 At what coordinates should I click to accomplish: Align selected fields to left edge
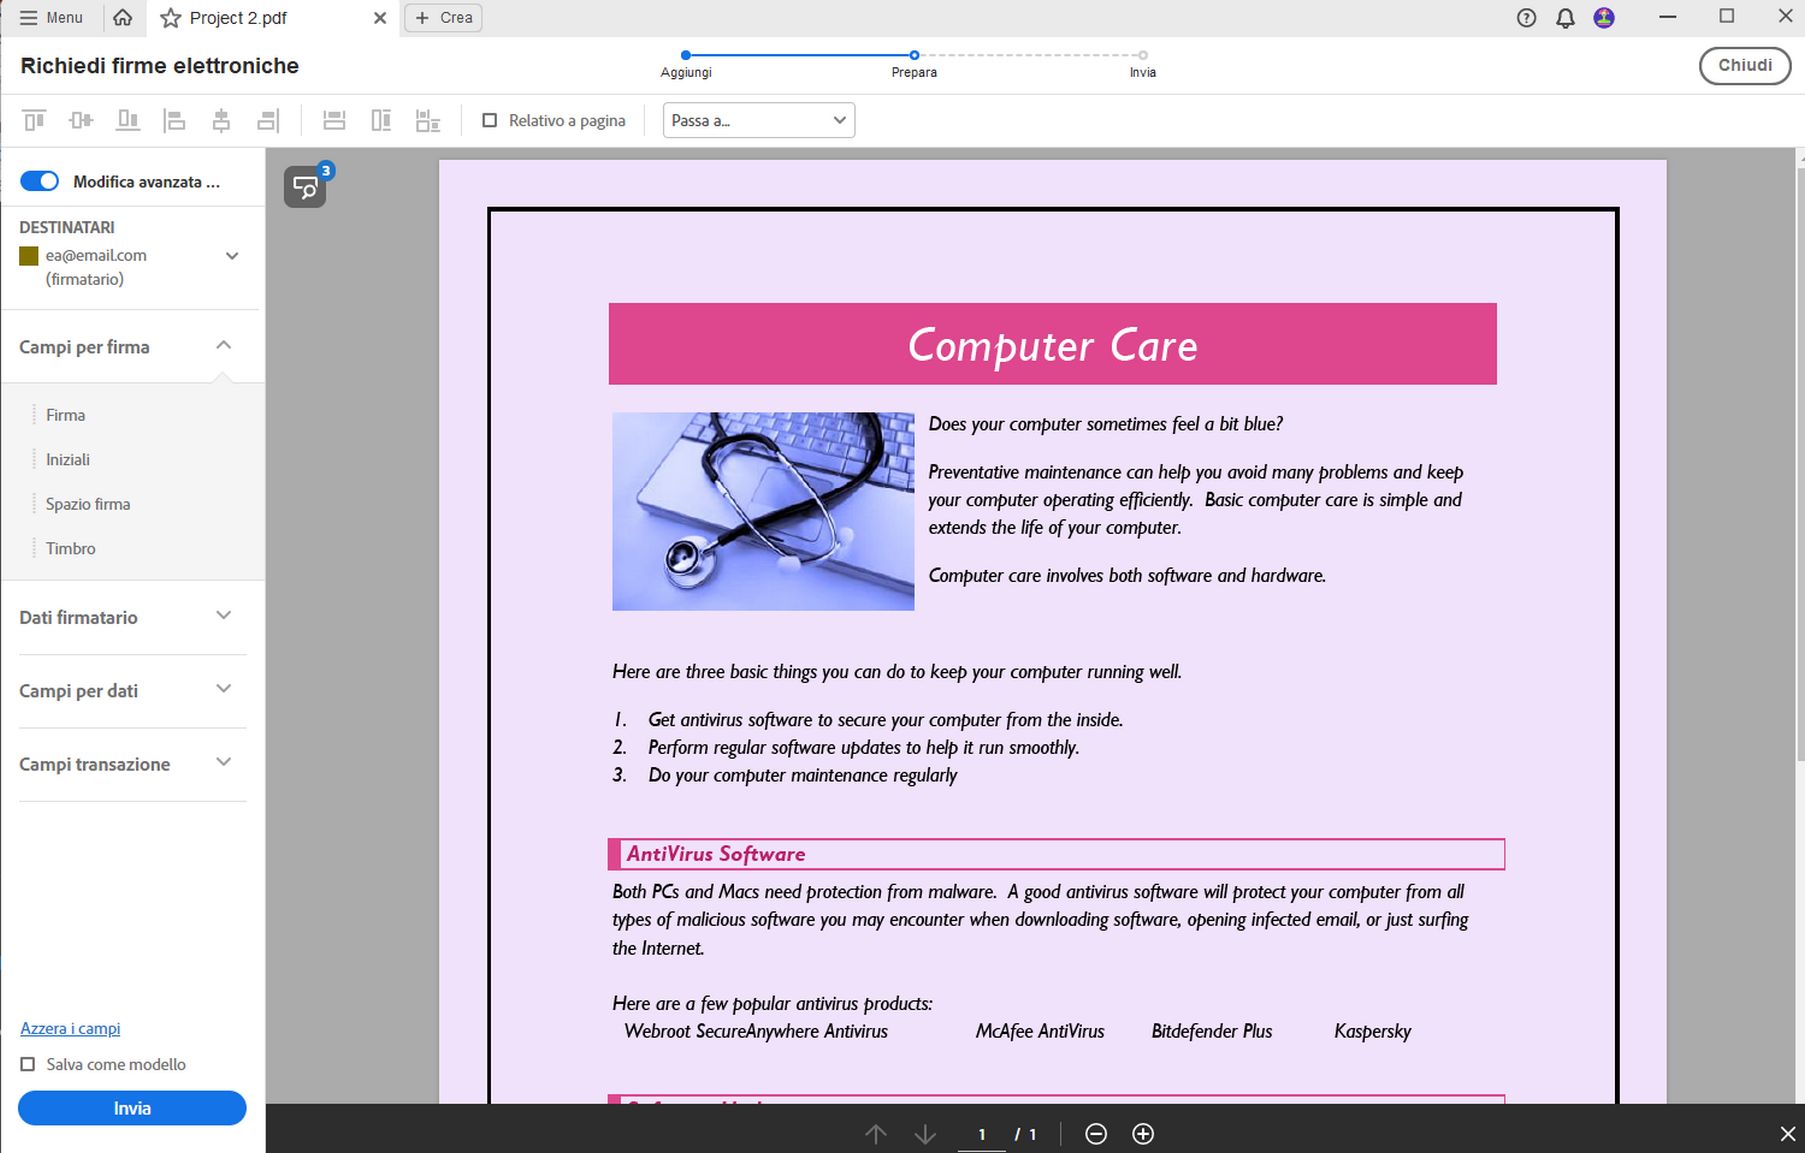pyautogui.click(x=175, y=121)
